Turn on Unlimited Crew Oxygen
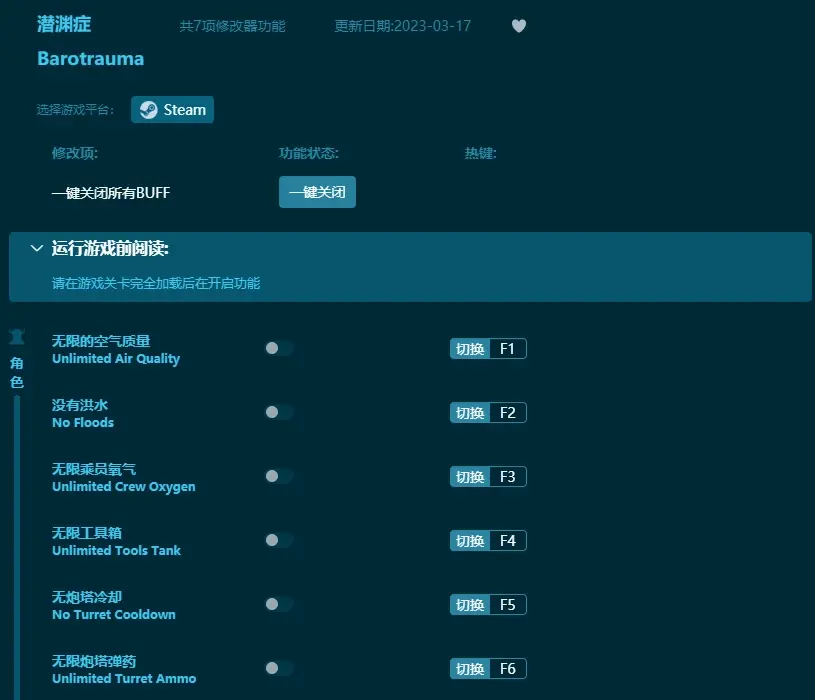The height and width of the screenshot is (700, 815). 278,476
